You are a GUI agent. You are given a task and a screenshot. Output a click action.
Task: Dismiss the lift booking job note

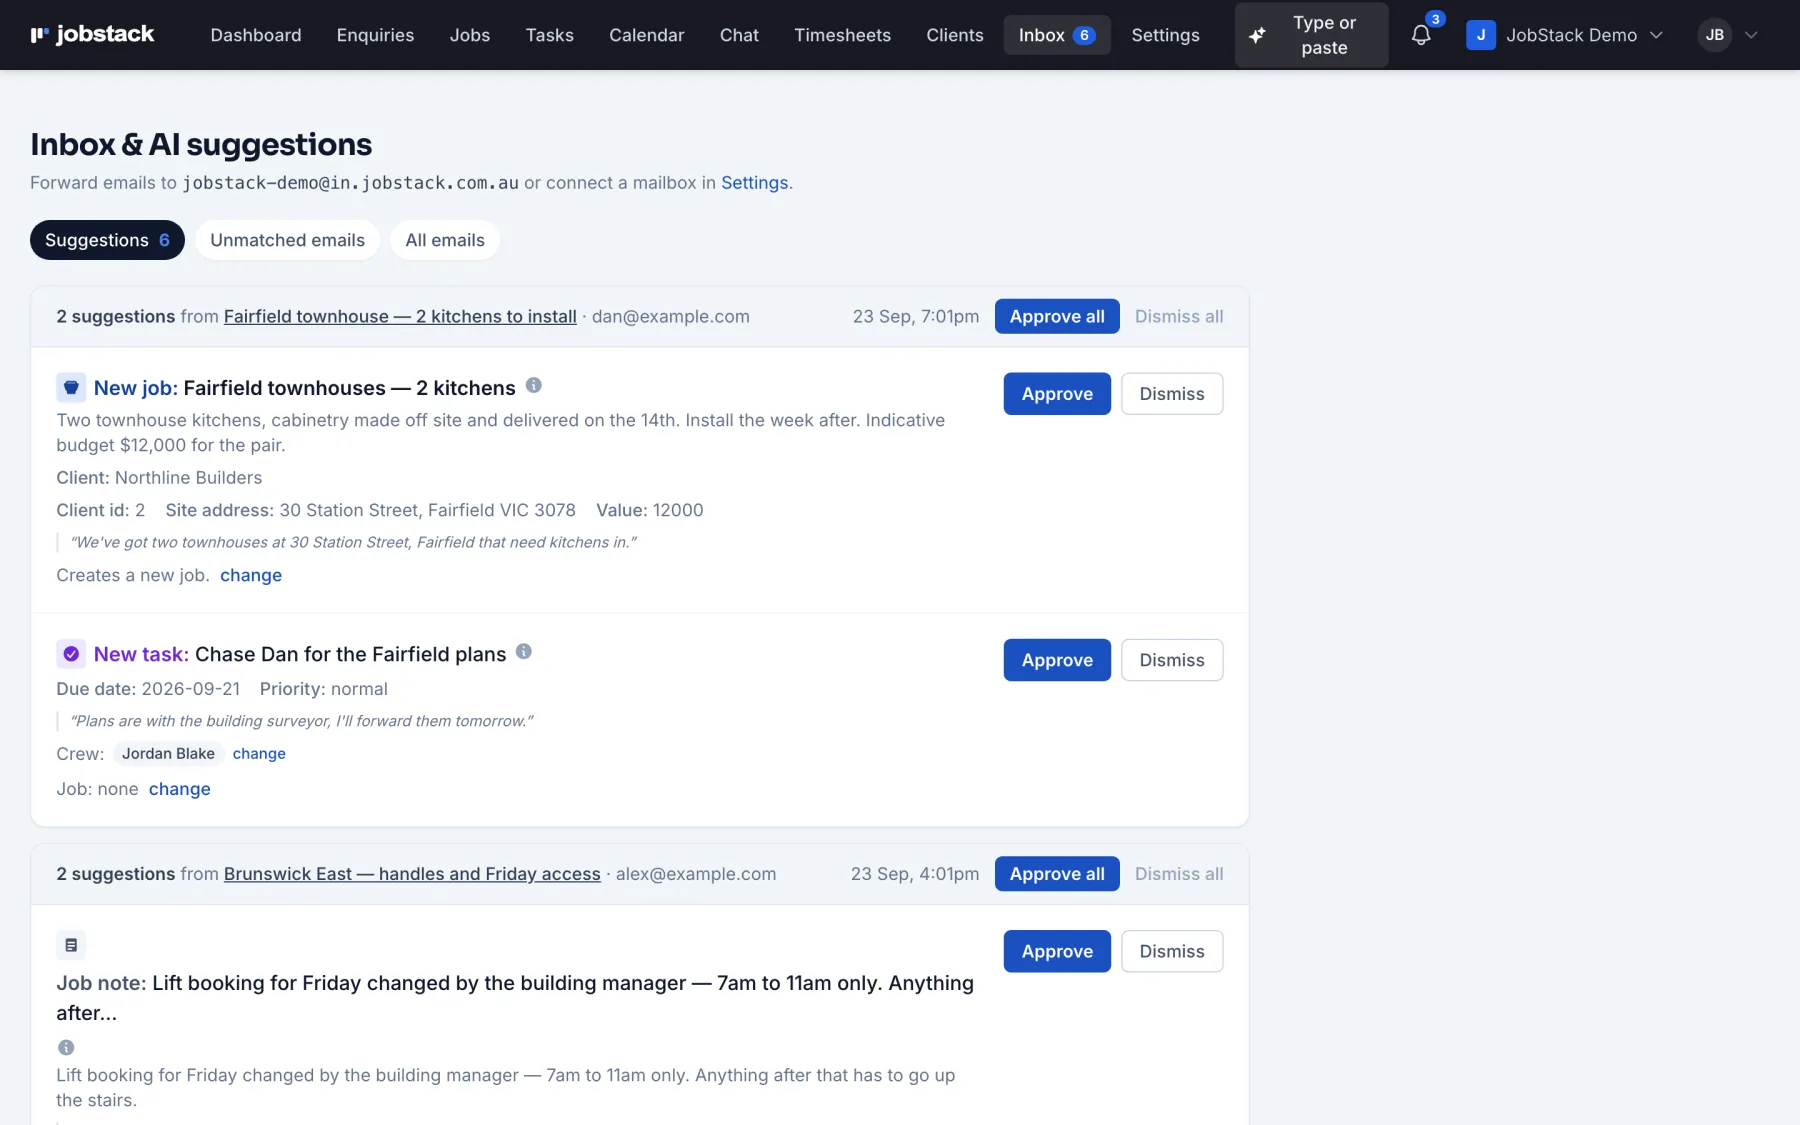coord(1172,951)
